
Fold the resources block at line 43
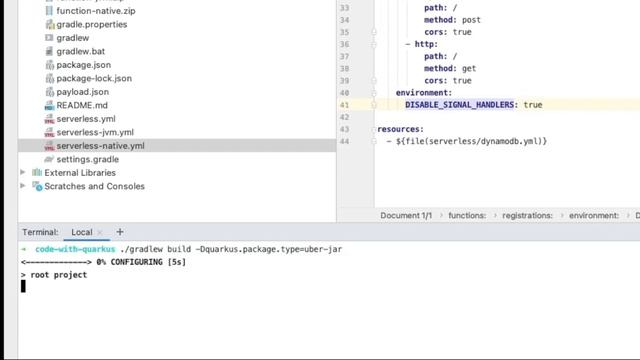[374, 129]
